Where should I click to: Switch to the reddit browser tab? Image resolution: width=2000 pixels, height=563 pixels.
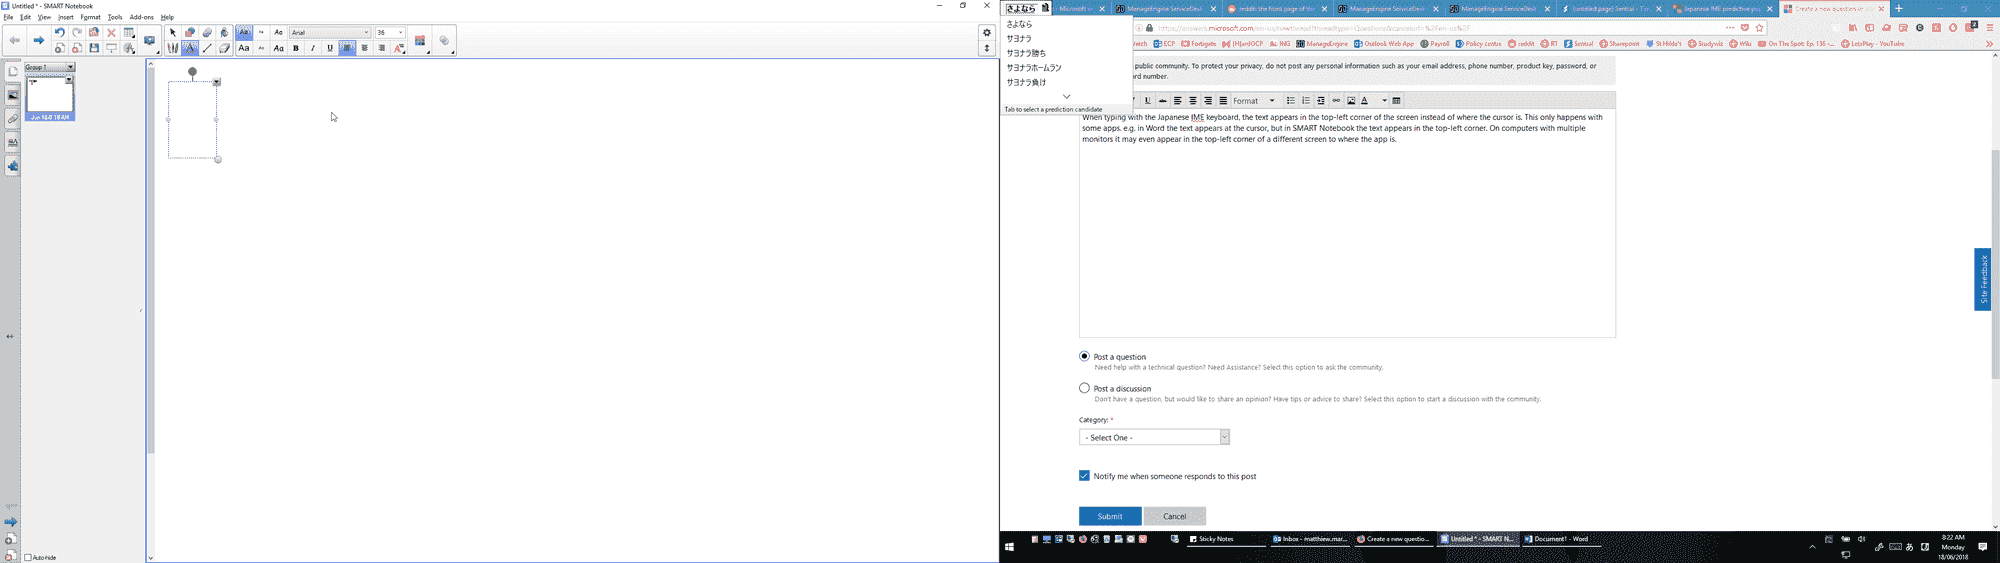point(1276,8)
